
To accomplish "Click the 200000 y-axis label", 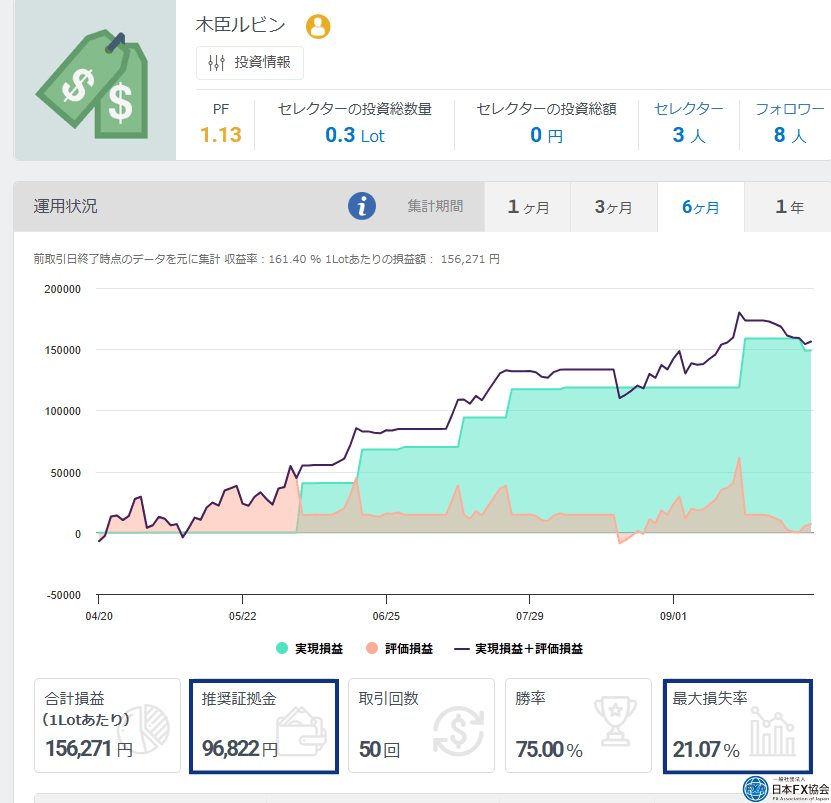I will [63, 289].
